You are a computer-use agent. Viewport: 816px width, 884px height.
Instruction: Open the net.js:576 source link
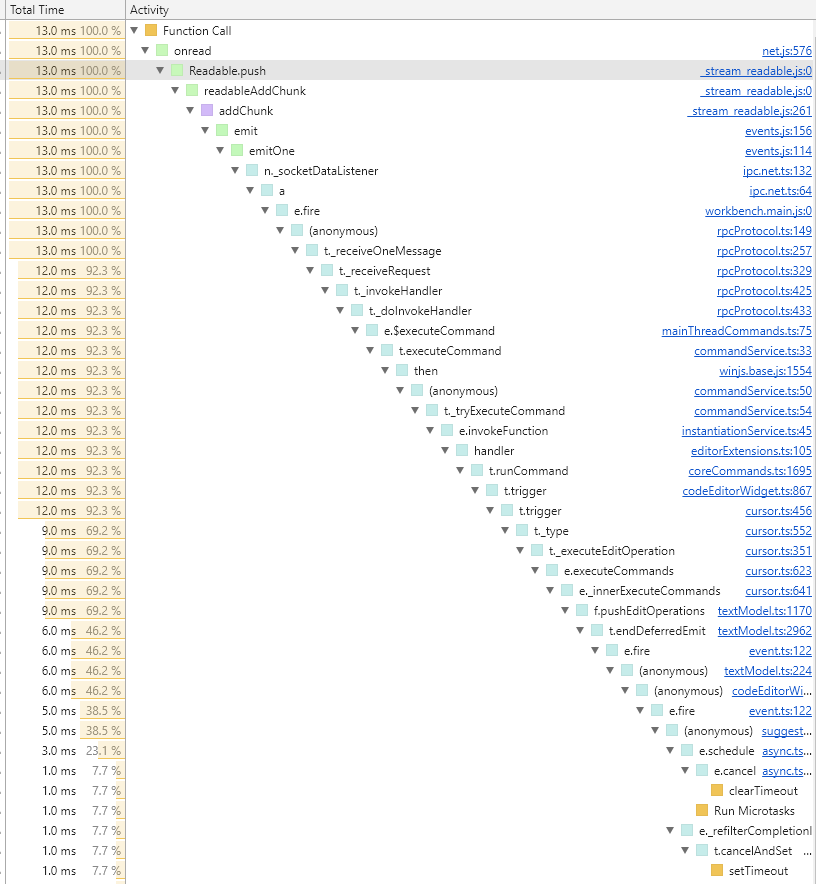pyautogui.click(x=787, y=51)
